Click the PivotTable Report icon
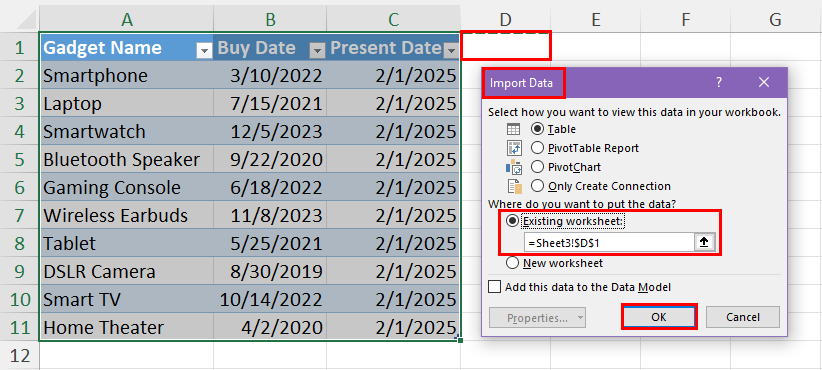This screenshot has height=370, width=822. coord(514,148)
